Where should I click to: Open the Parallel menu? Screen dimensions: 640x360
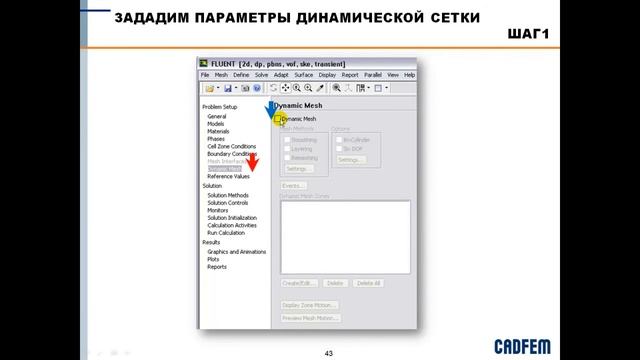[x=373, y=75]
